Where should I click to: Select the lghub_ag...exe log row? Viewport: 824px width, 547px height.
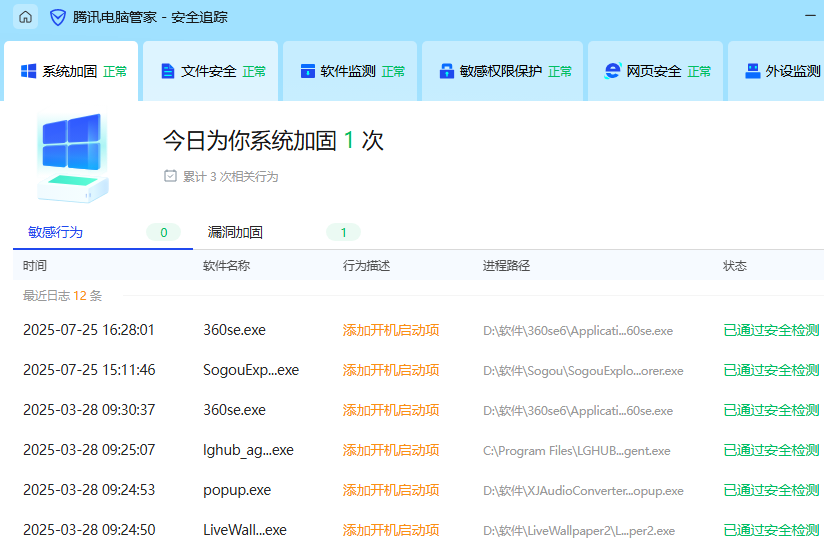tap(248, 450)
